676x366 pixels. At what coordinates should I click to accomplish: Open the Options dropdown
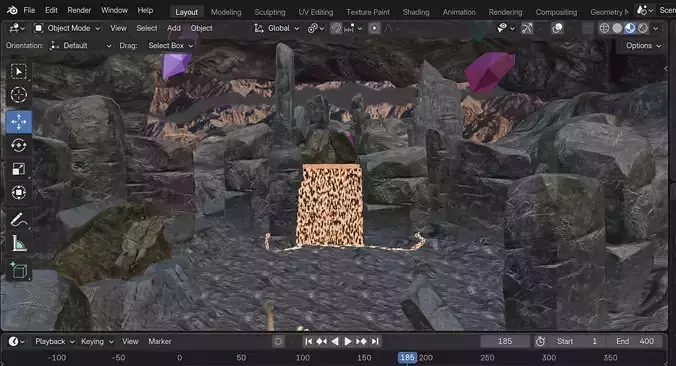643,46
